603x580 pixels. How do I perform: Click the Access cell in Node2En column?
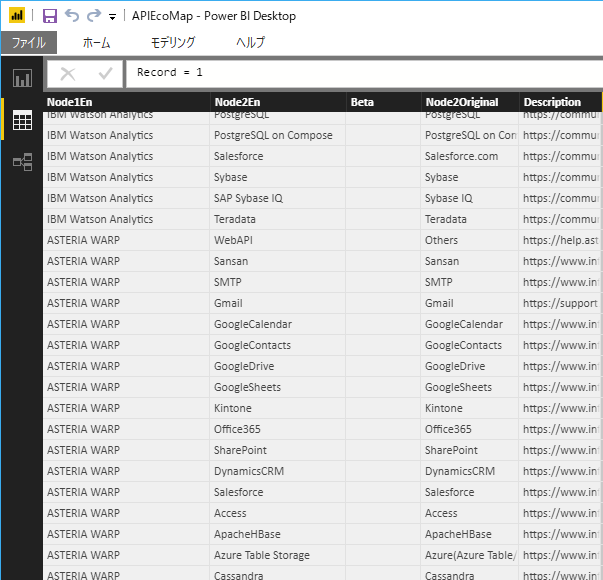(x=278, y=513)
